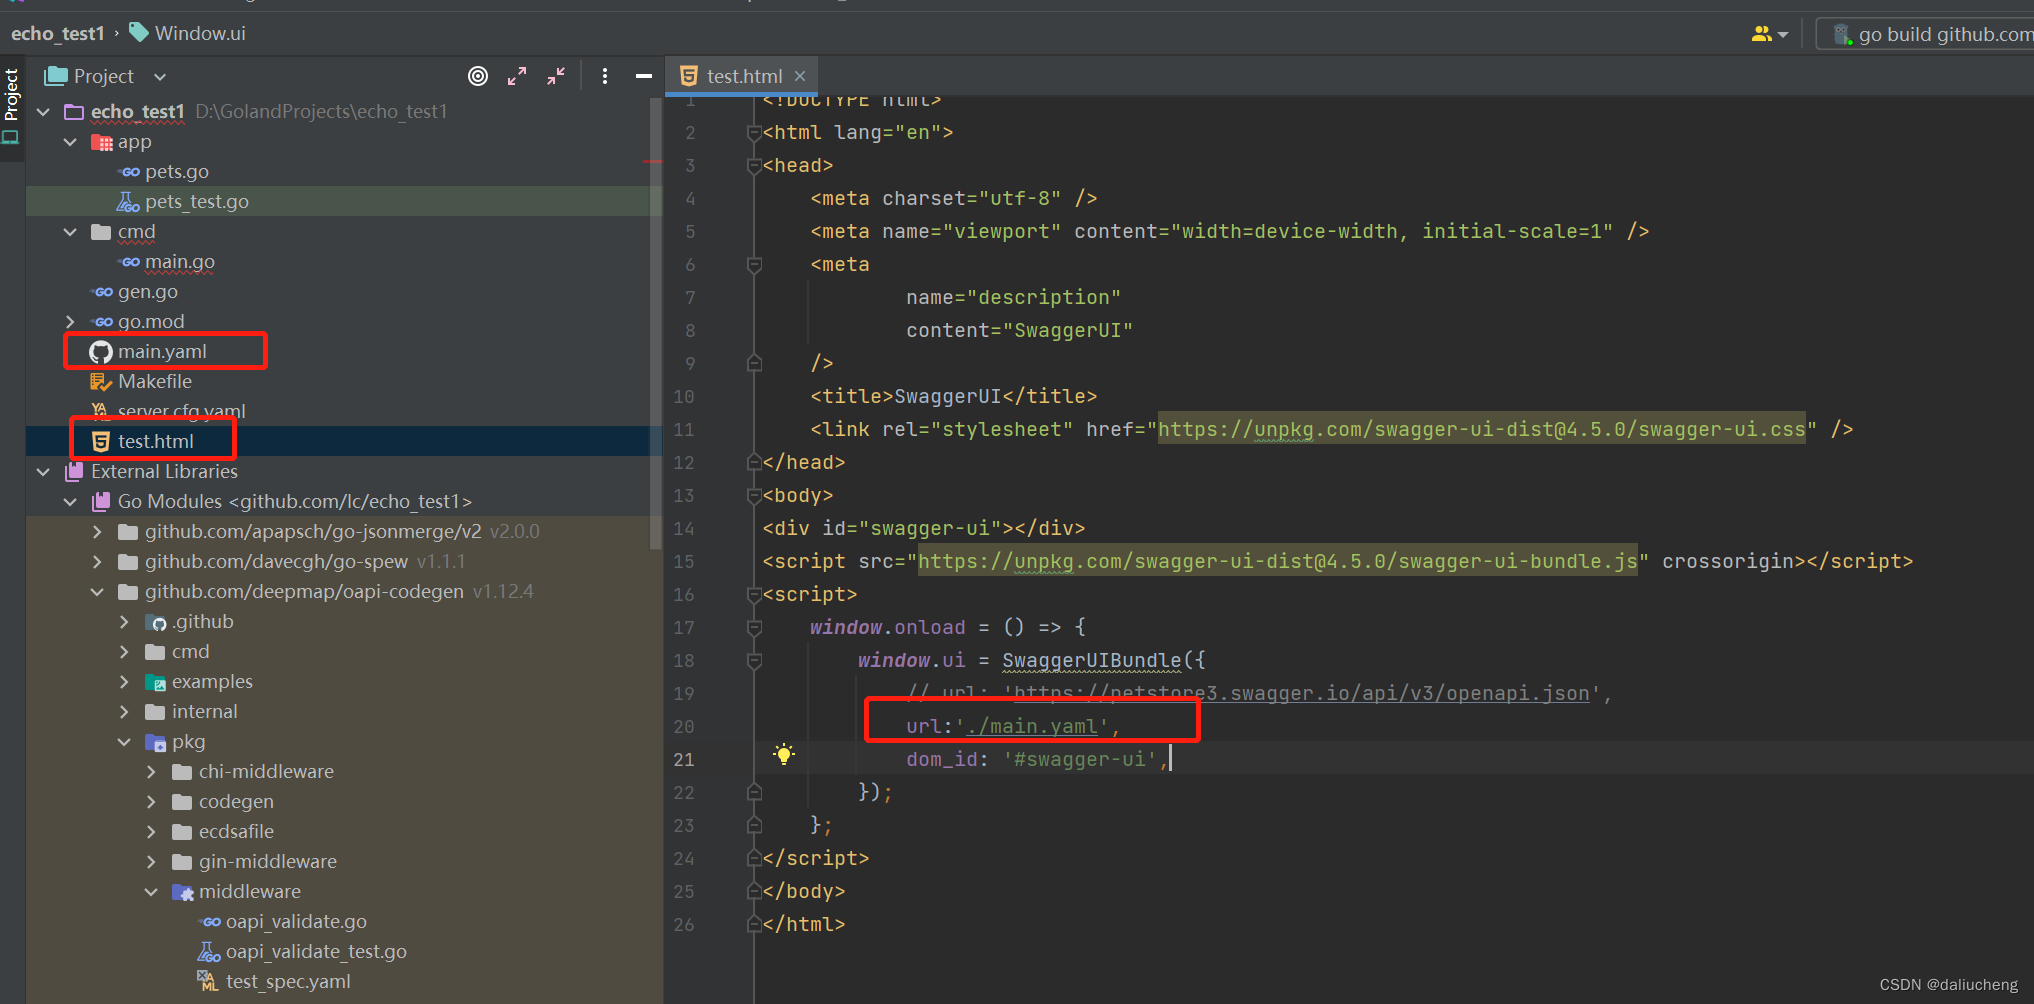Select oapi_validate_test.go file
Image resolution: width=2034 pixels, height=1004 pixels.
(316, 952)
